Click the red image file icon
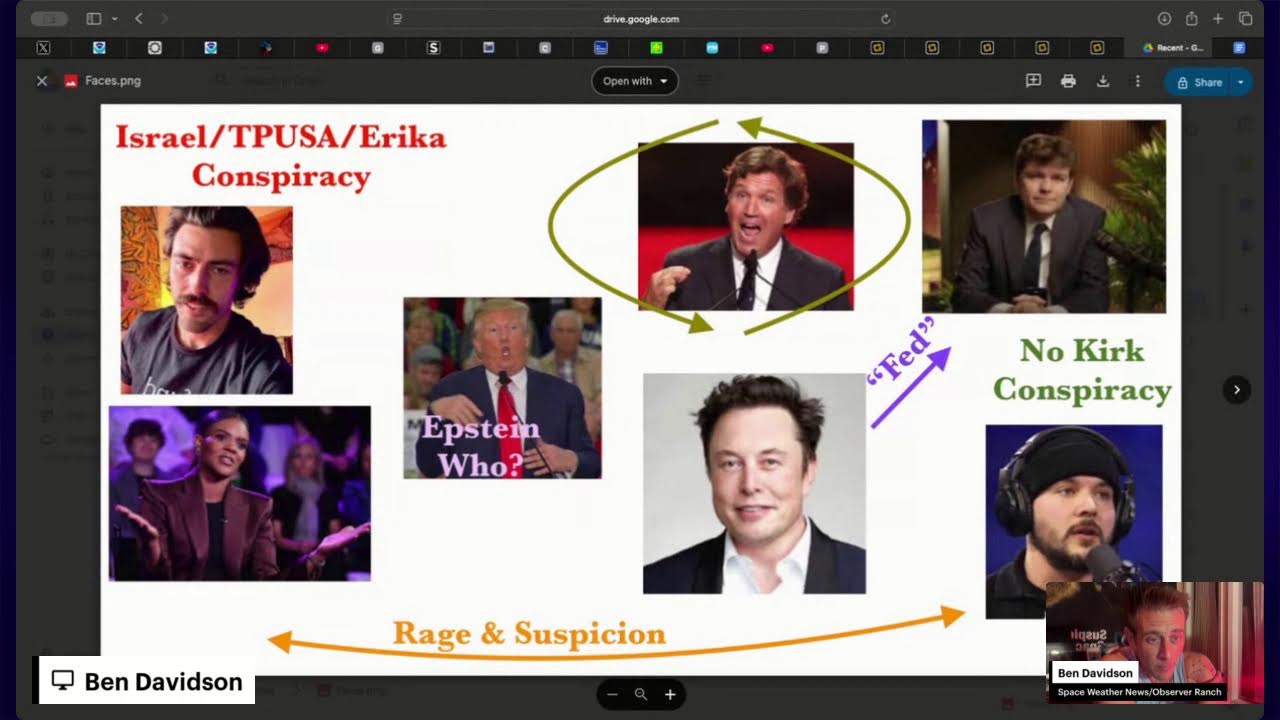Viewport: 1280px width, 720px height. [x=71, y=81]
